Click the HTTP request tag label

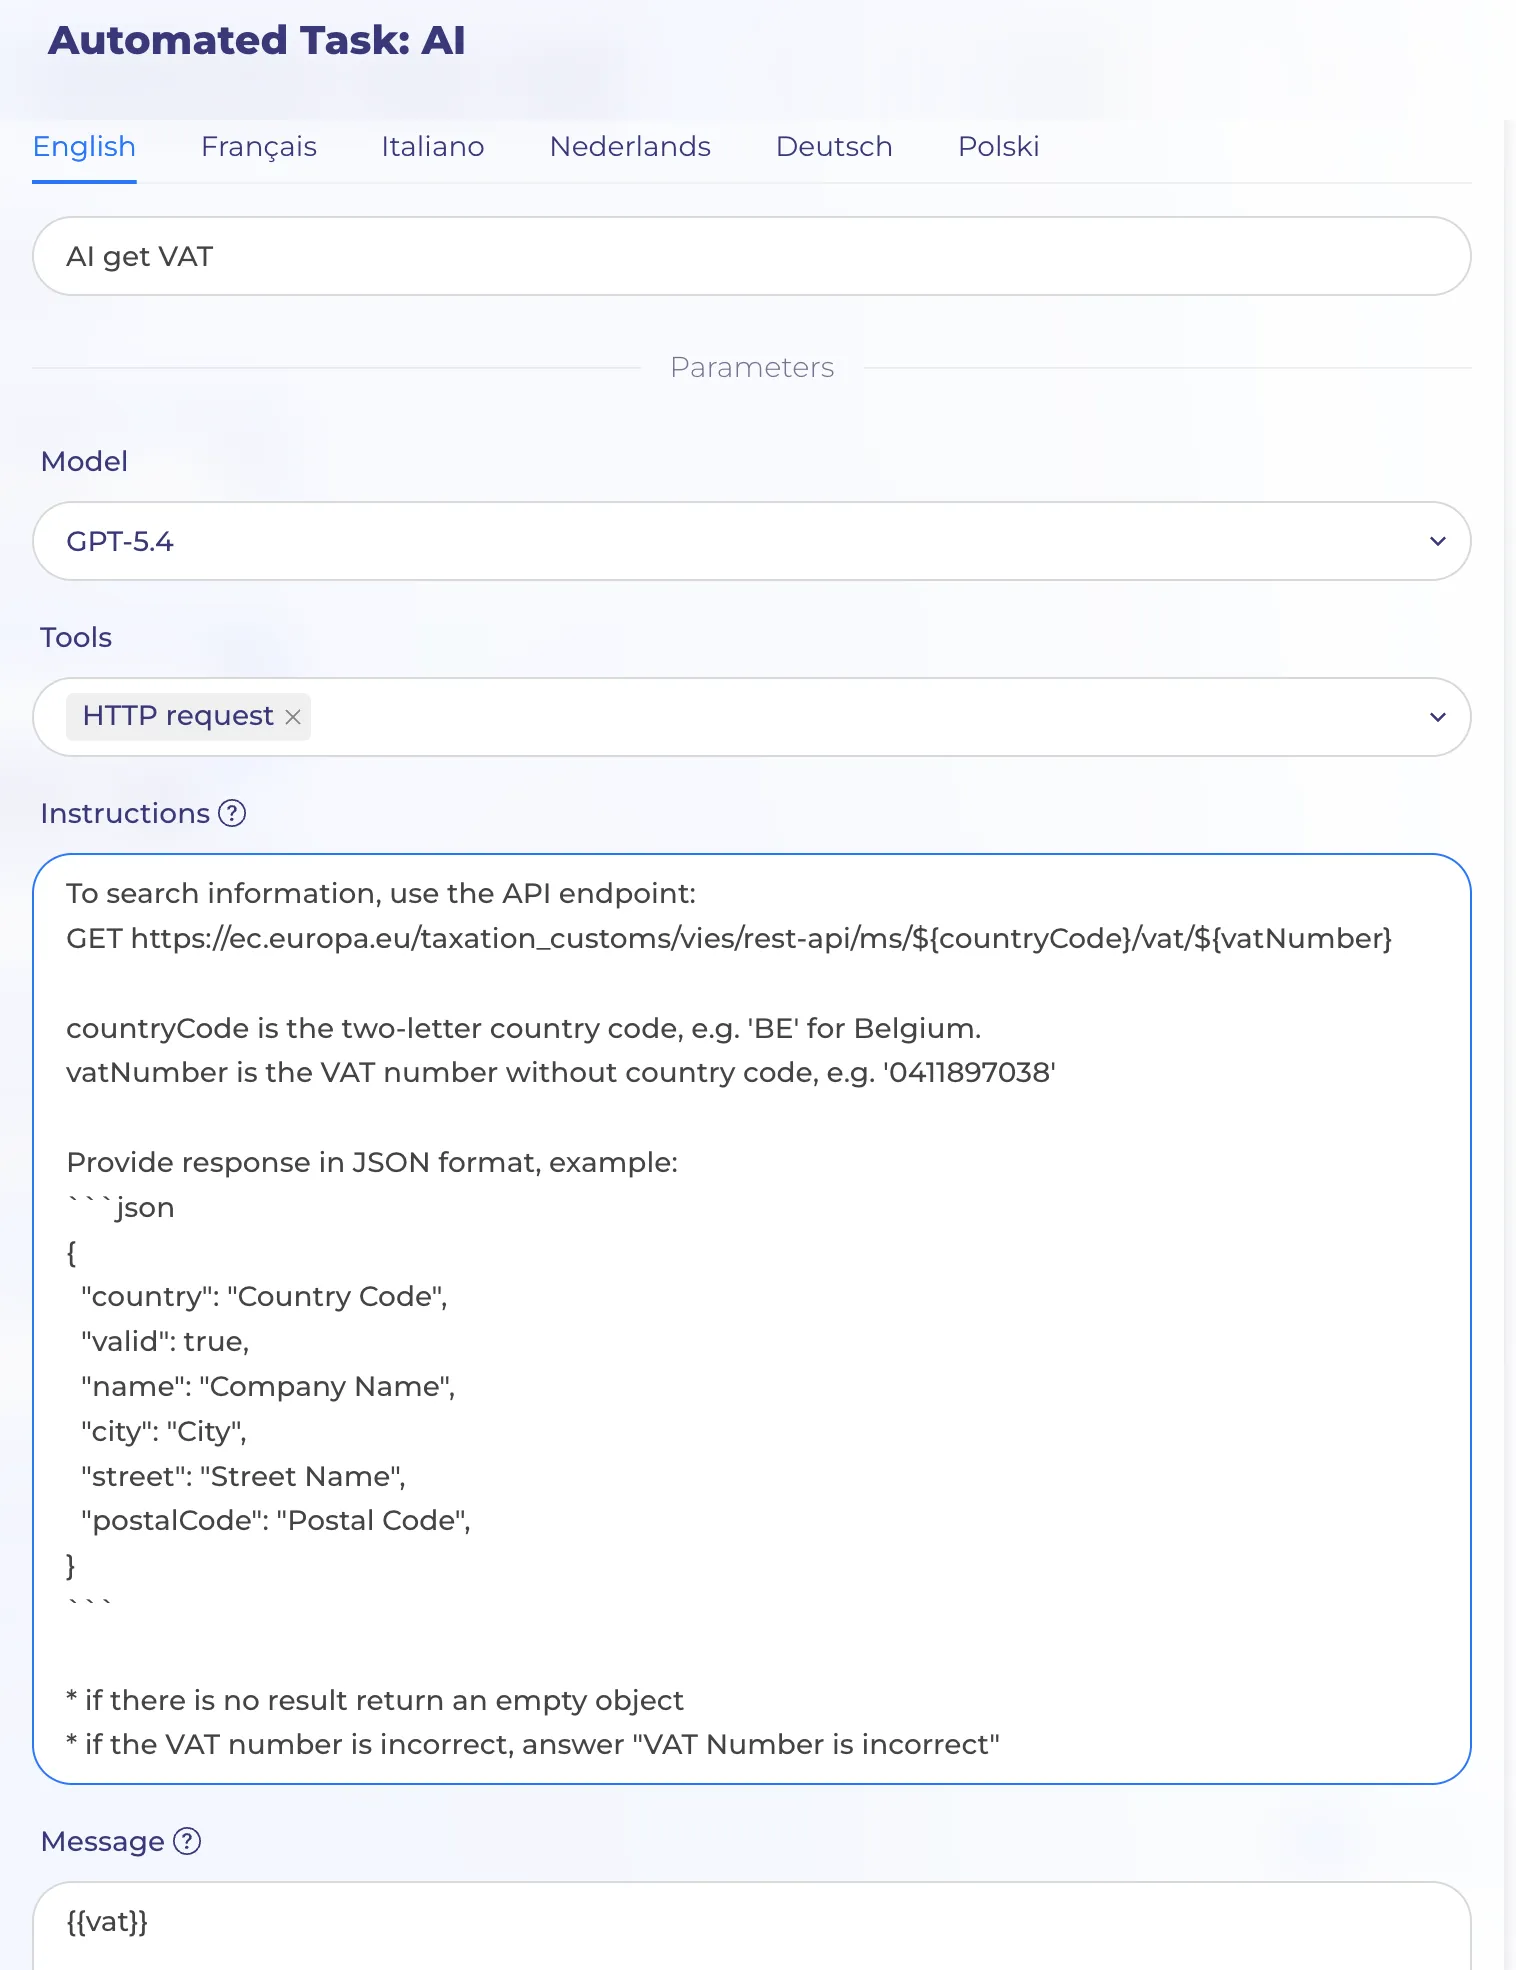click(x=178, y=716)
